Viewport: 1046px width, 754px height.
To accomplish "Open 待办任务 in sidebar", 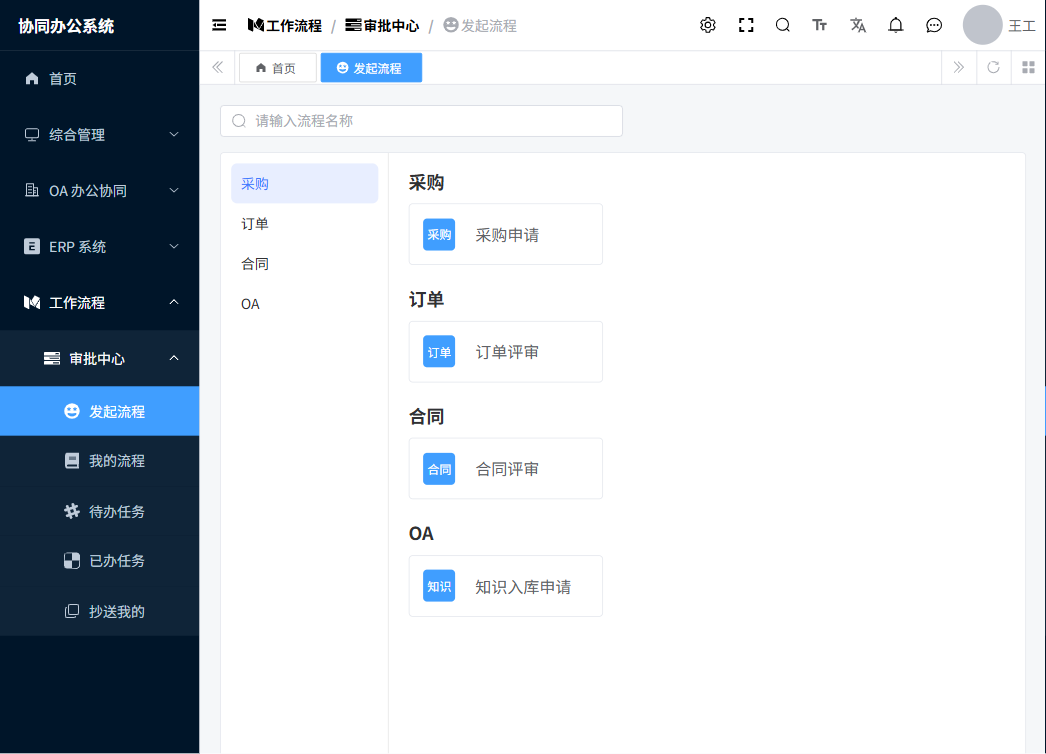I will 99,511.
